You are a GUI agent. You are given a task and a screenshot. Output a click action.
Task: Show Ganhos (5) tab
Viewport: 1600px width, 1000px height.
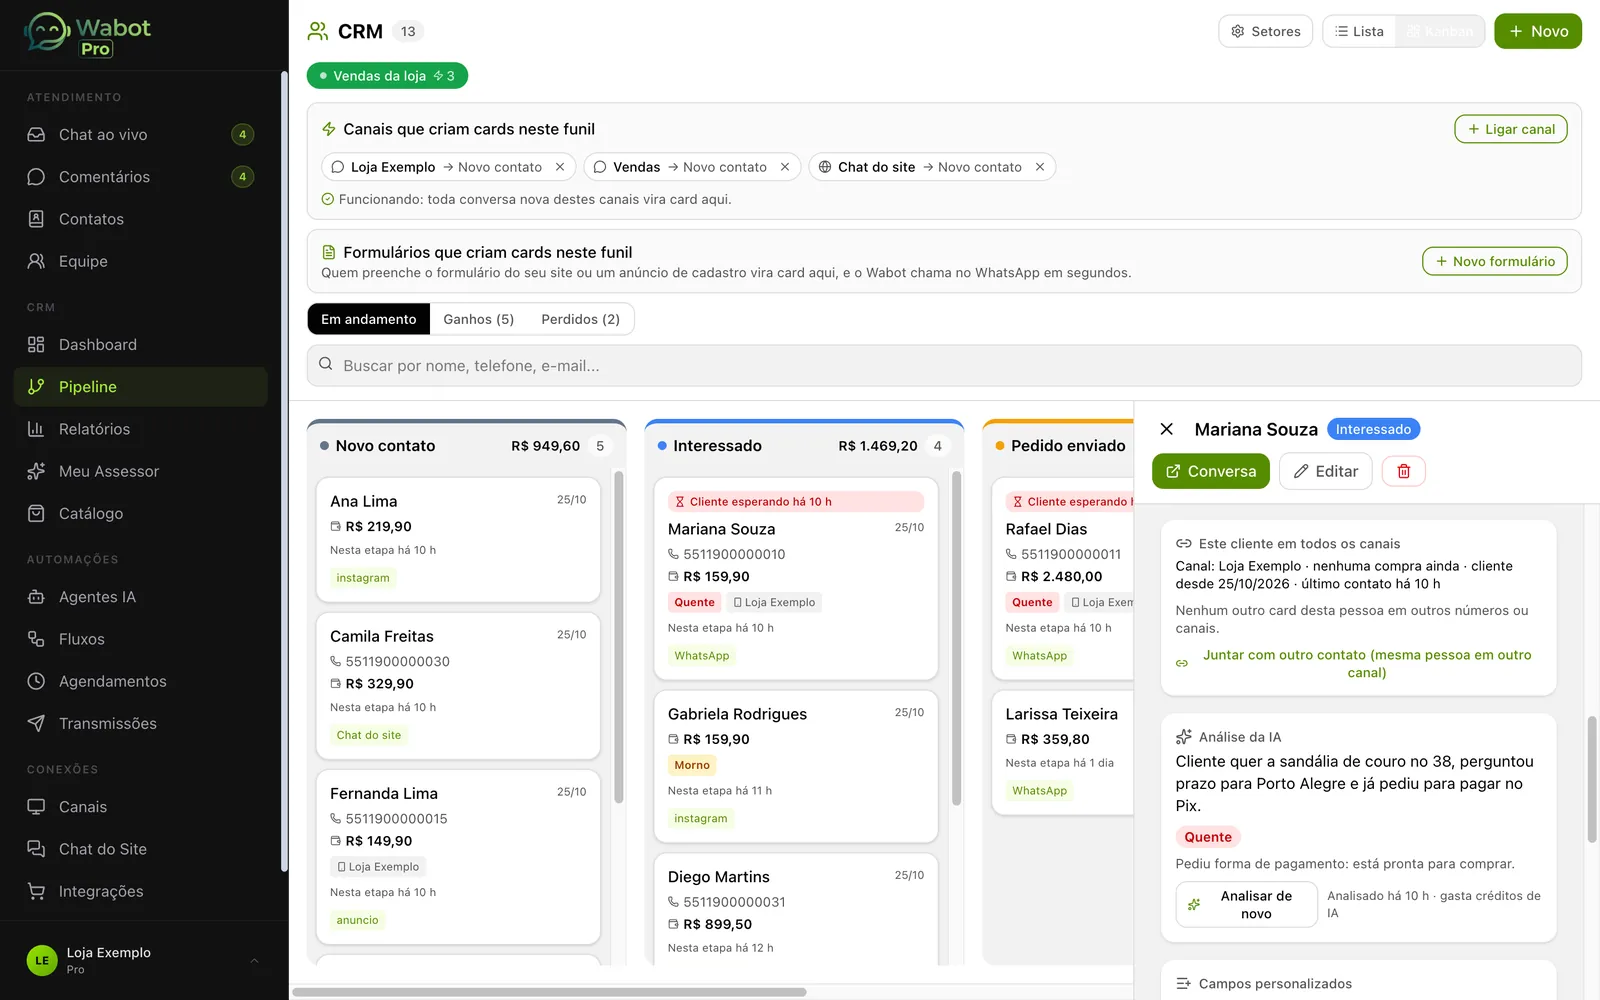[x=478, y=319]
